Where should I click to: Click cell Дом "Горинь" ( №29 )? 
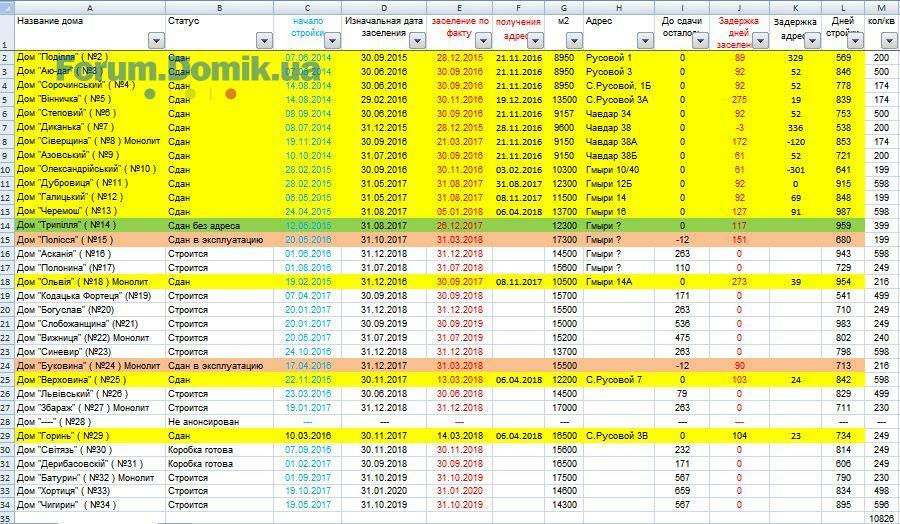tap(90, 436)
